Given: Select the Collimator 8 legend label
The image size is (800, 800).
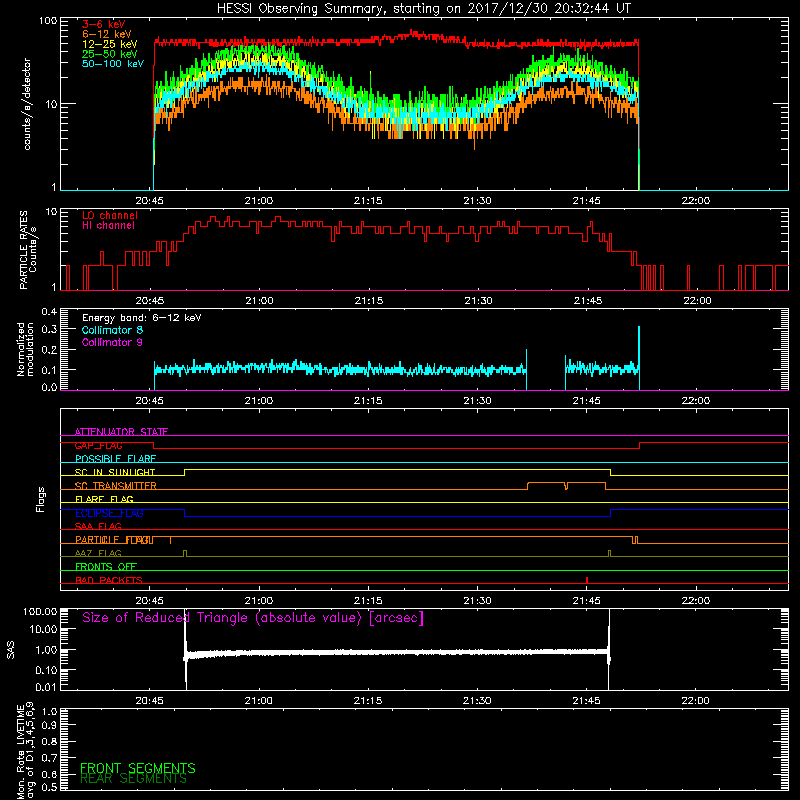Looking at the screenshot, I should point(112,330).
